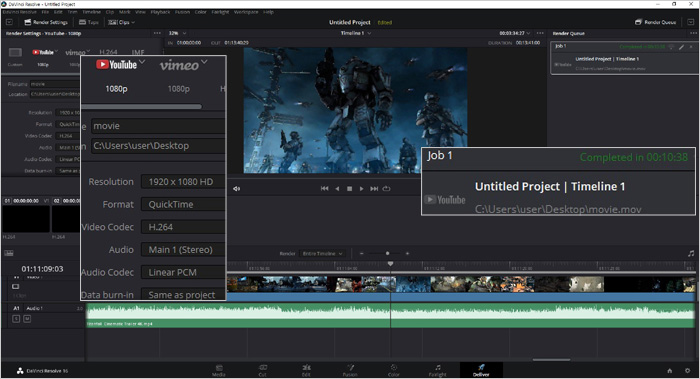Screen dimensions: 700x379
Task: Click the Tape toolbar button
Action: [88, 22]
